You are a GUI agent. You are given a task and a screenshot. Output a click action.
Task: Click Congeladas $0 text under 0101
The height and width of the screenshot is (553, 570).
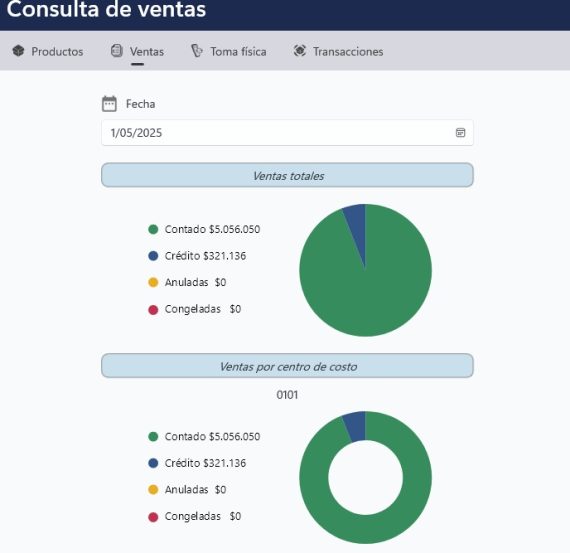[x=203, y=517]
